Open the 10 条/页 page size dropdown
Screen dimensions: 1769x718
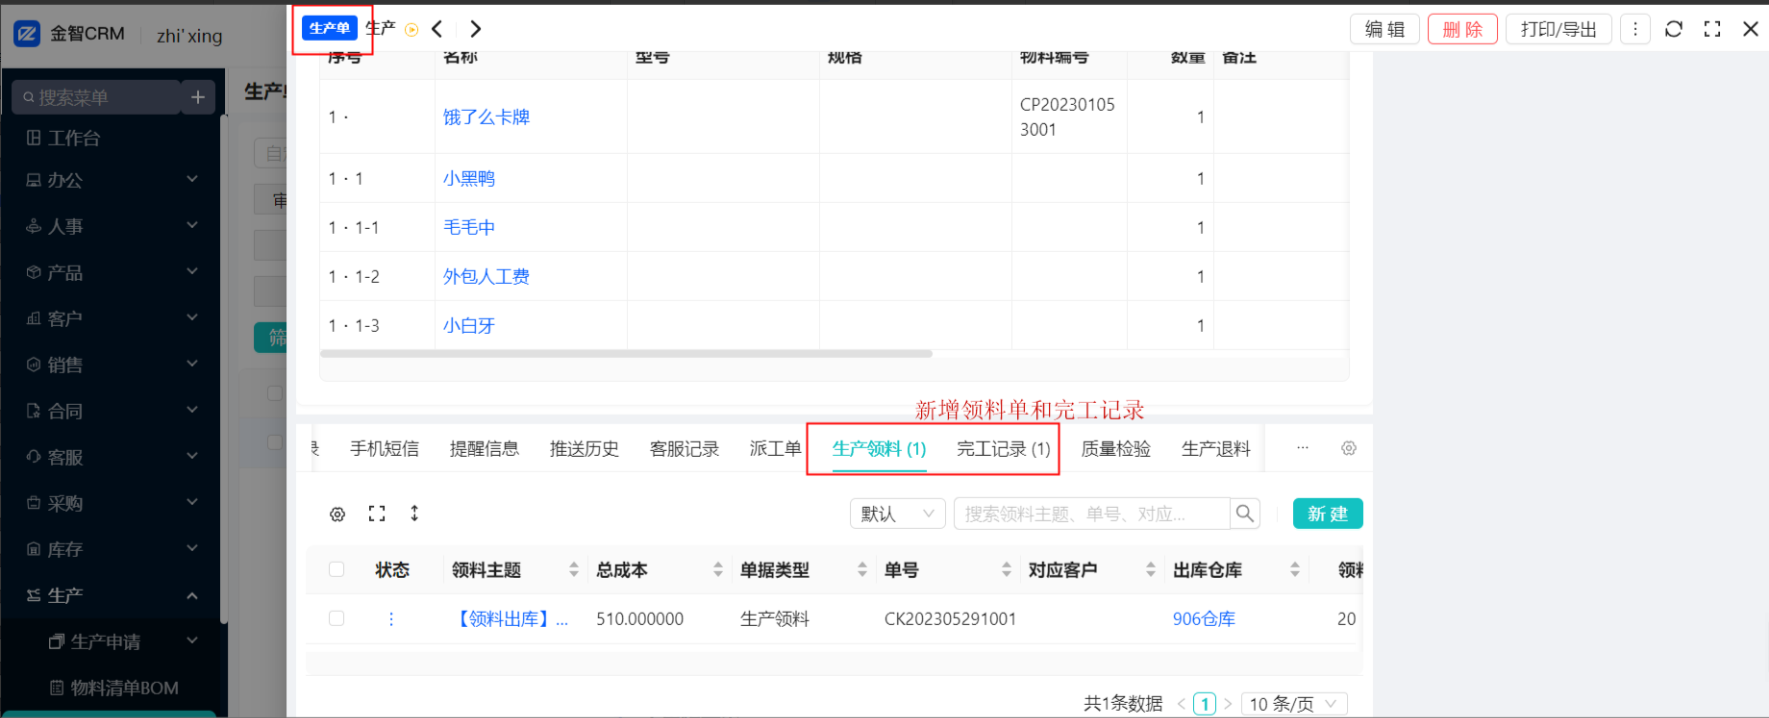(1294, 704)
